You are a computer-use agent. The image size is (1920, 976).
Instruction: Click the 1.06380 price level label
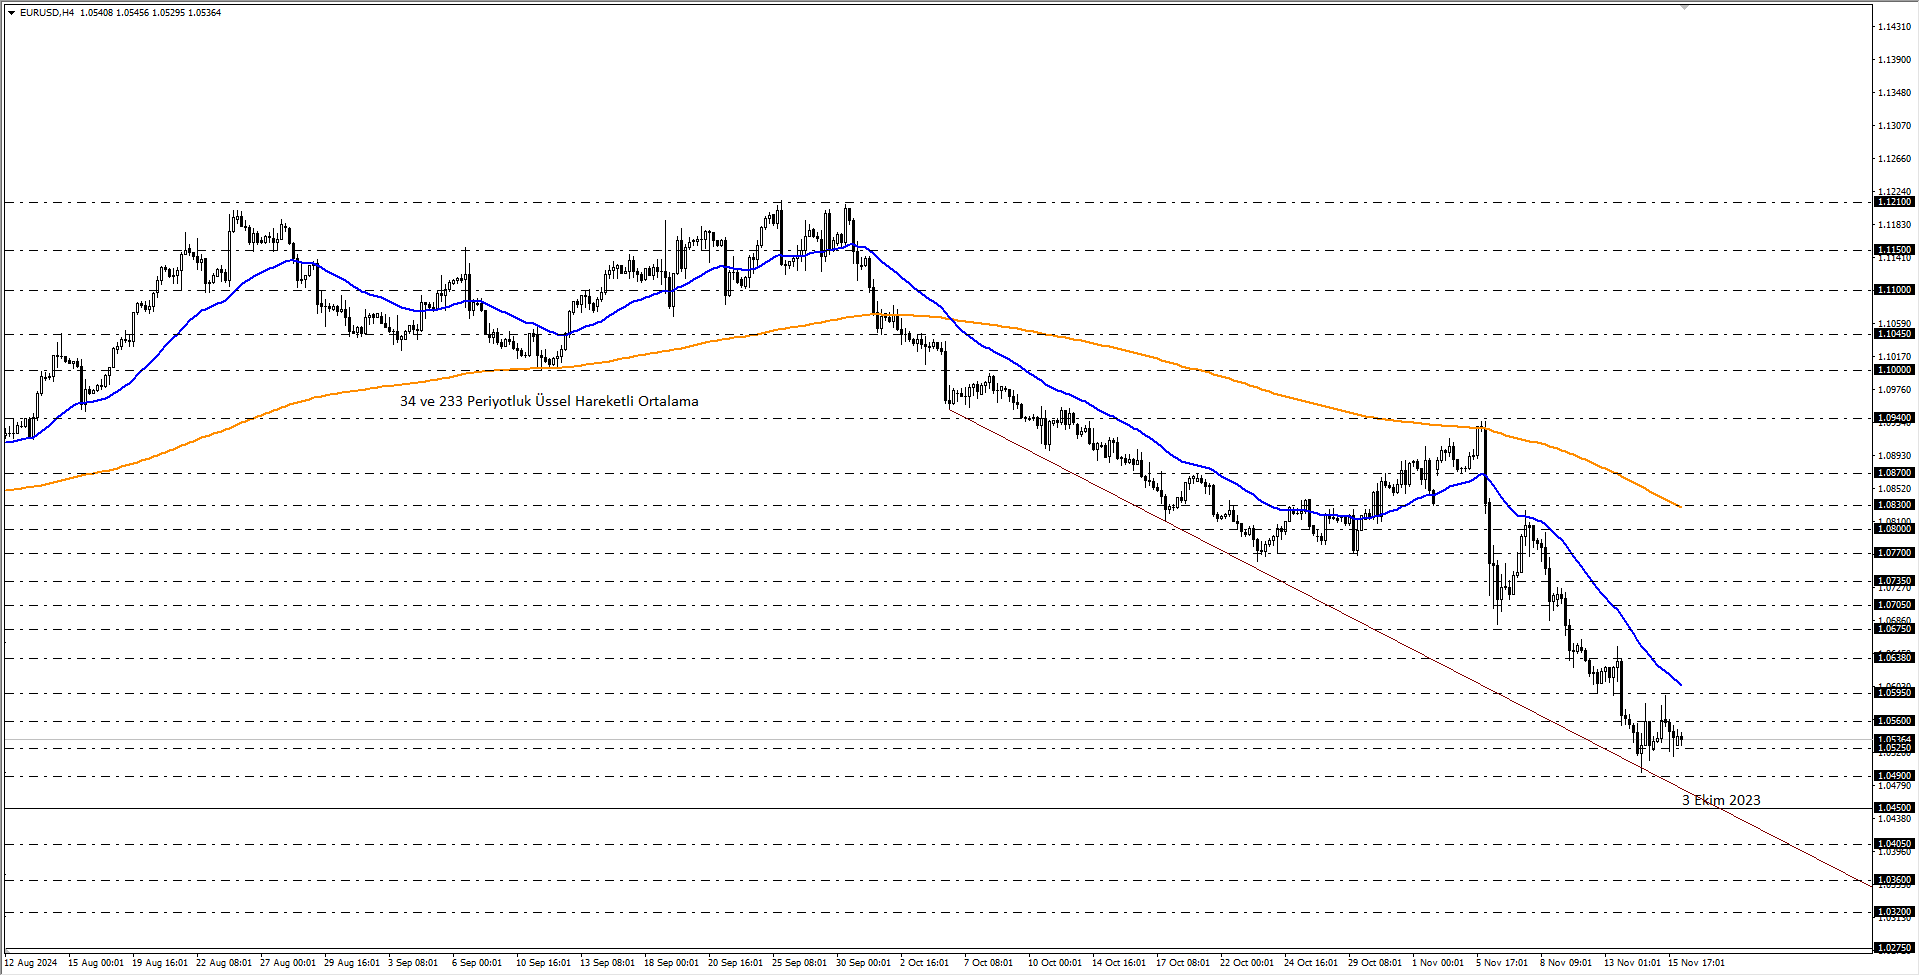tap(1894, 658)
